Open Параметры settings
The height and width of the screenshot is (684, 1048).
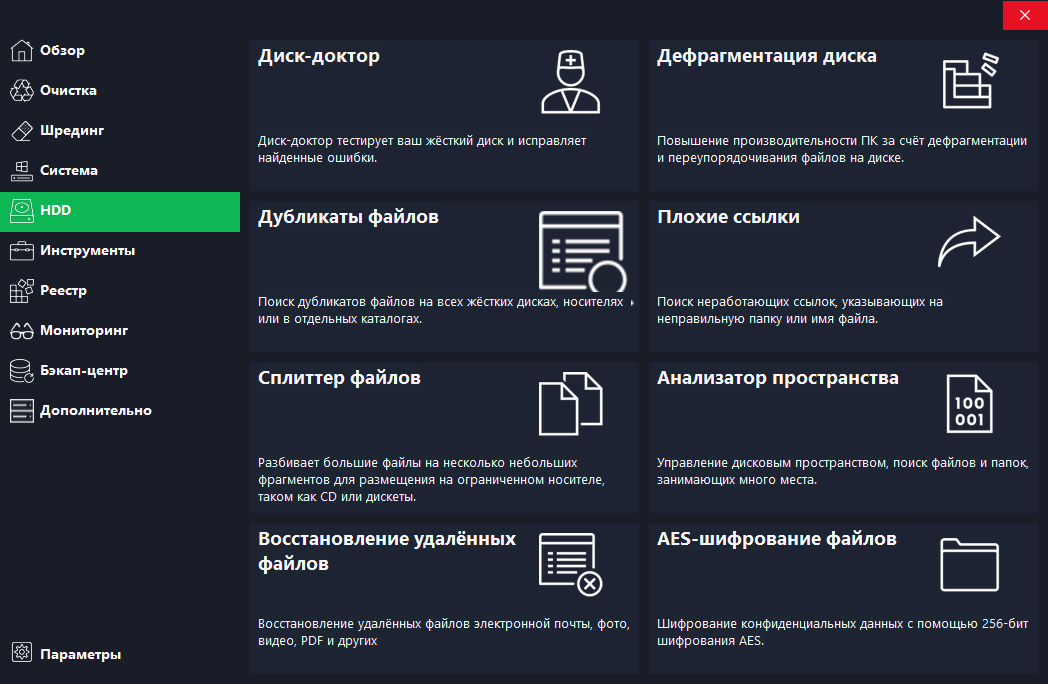[x=81, y=654]
